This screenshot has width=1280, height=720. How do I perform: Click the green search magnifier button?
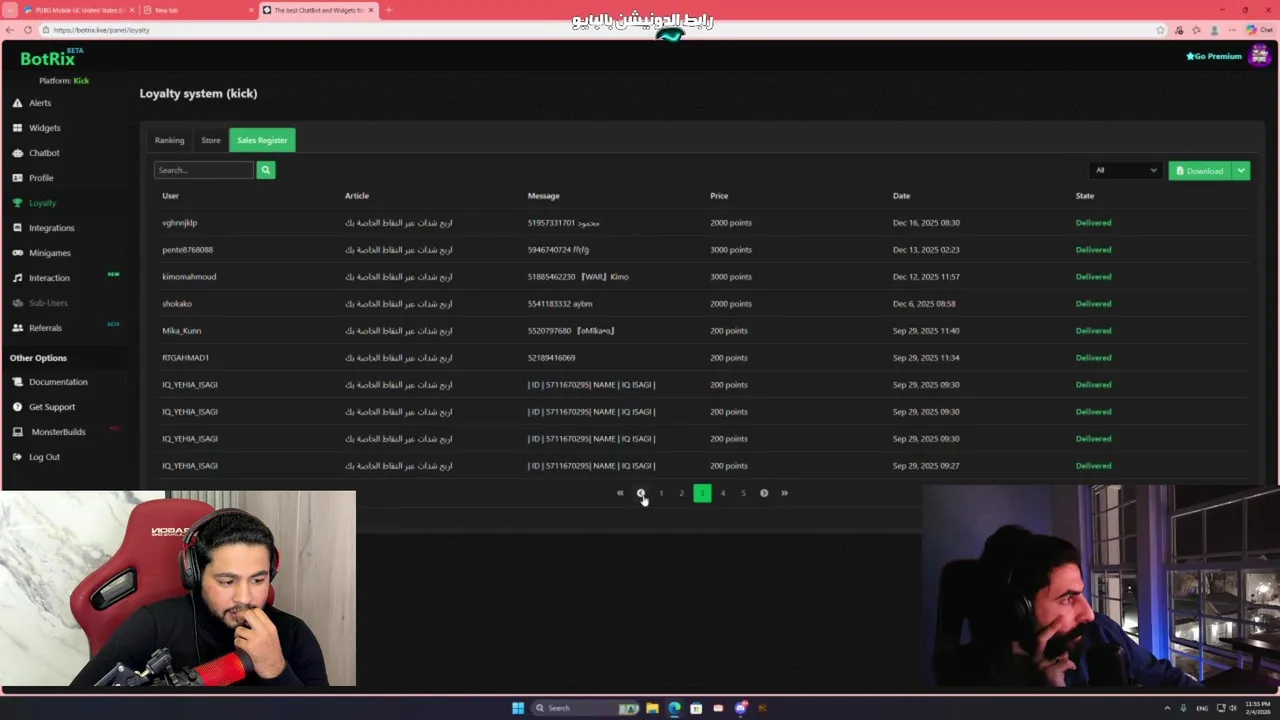tap(265, 170)
